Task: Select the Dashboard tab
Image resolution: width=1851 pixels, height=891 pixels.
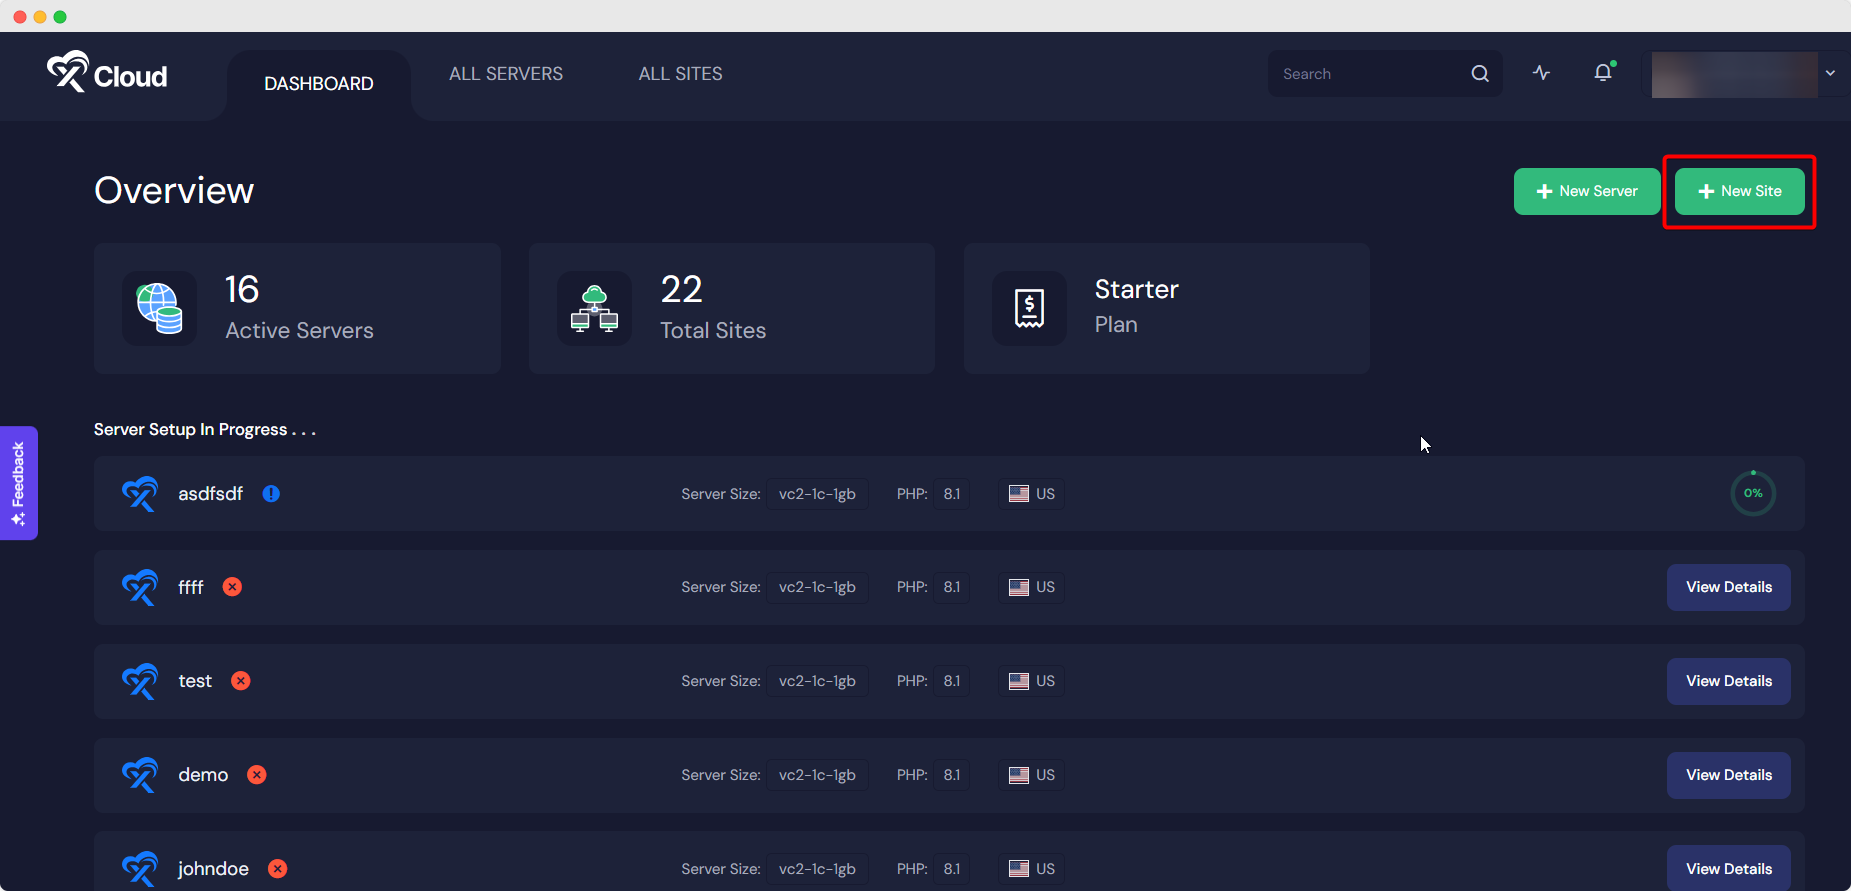Action: click(x=318, y=84)
